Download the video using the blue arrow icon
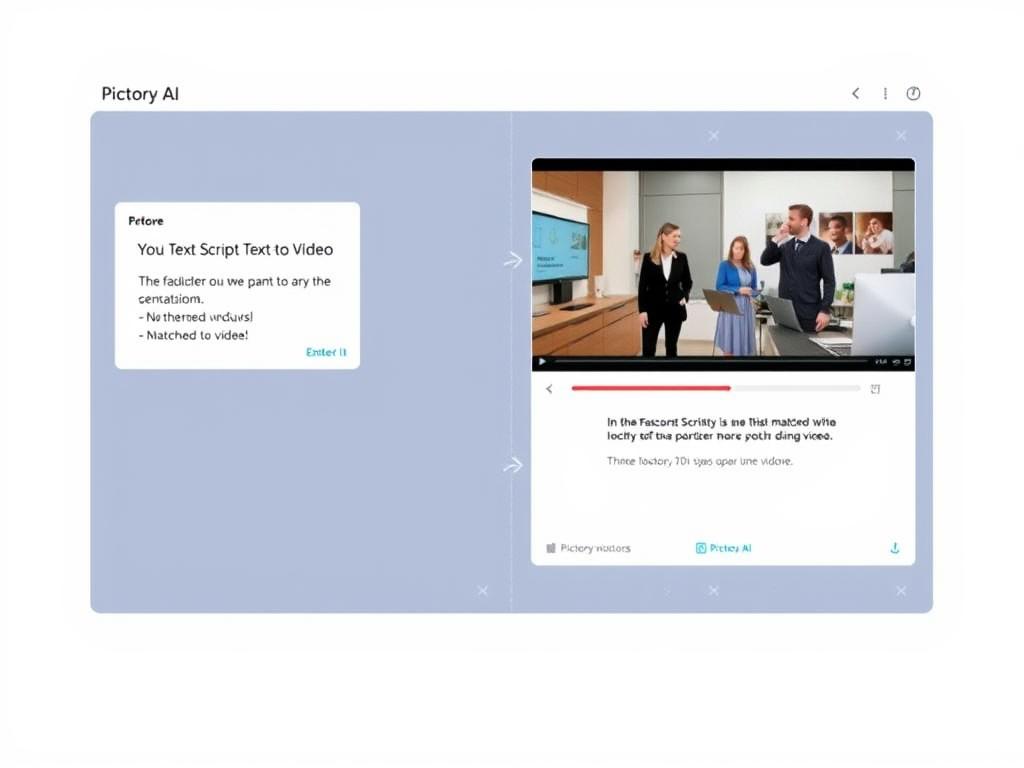 click(x=895, y=547)
